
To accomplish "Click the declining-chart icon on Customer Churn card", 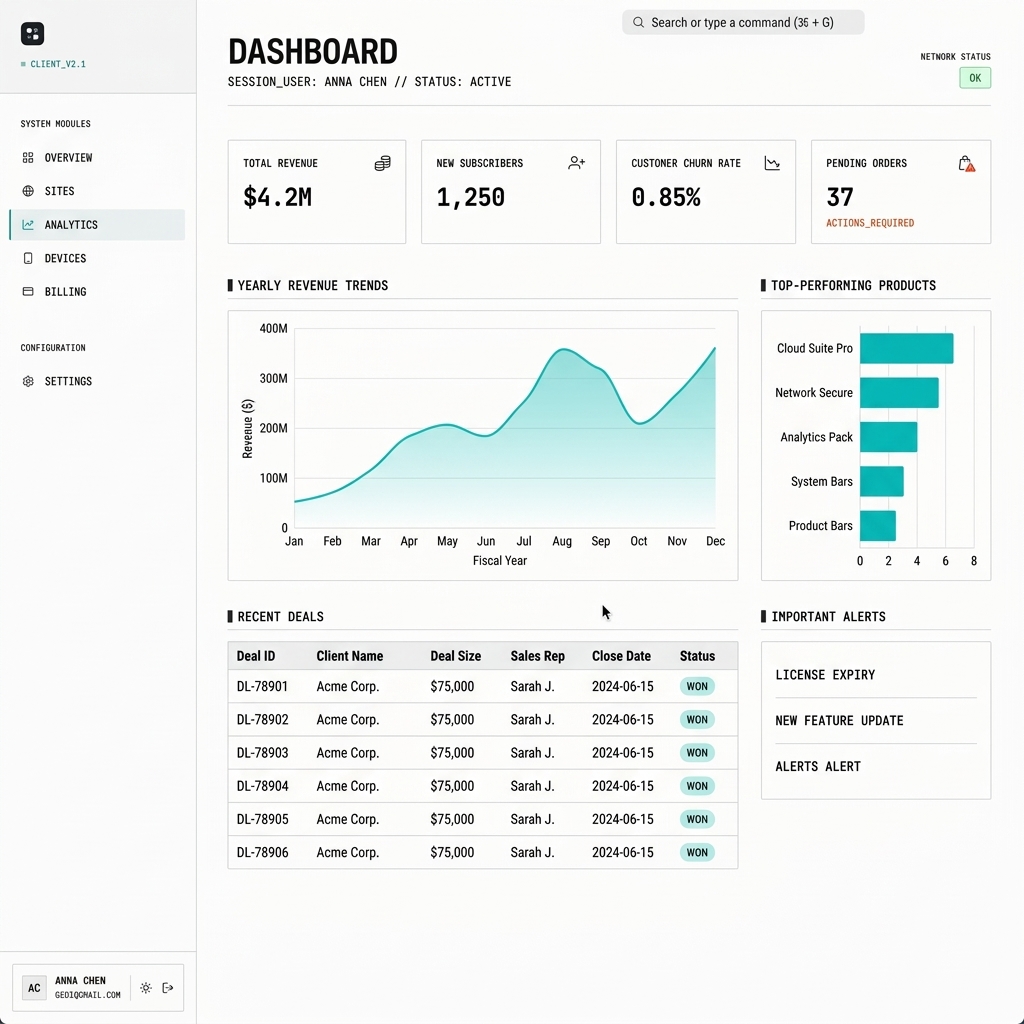I will click(771, 162).
